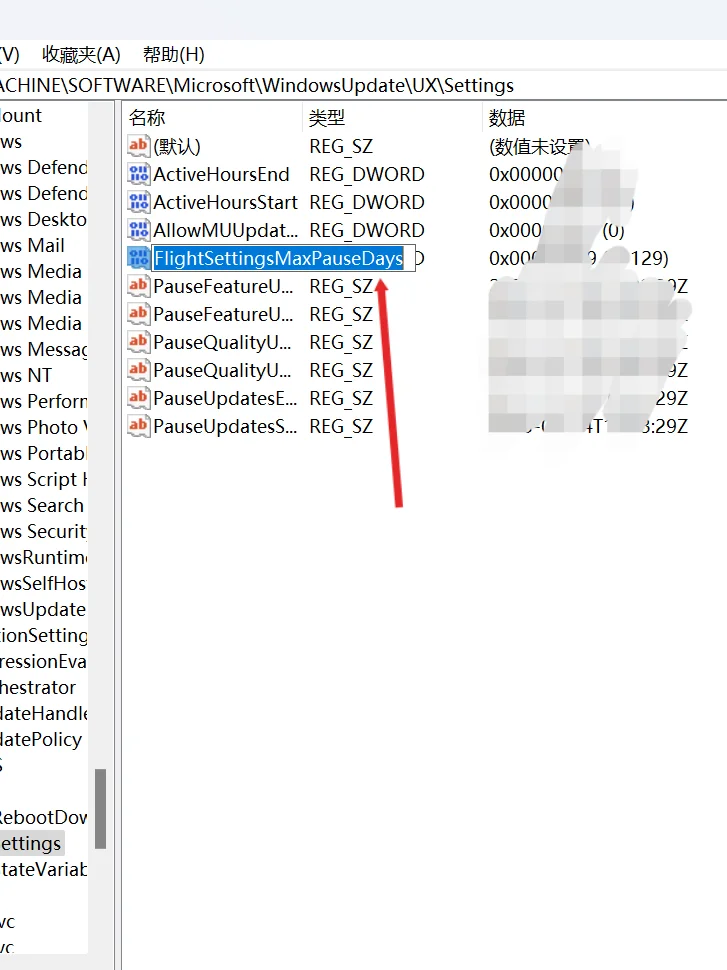Select the 'ws NT' tree key

(26, 376)
